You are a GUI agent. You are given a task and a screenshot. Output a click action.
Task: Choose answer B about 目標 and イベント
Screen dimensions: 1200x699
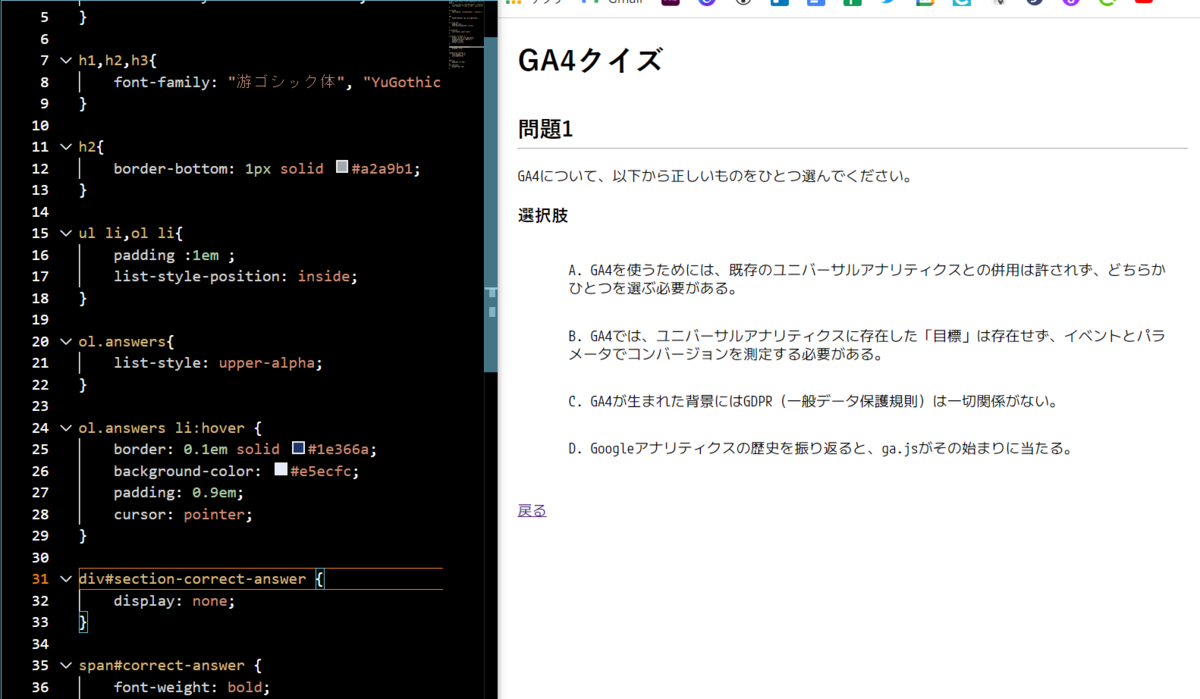(x=866, y=344)
